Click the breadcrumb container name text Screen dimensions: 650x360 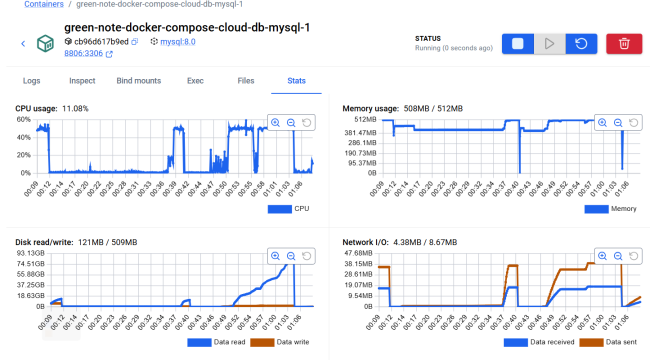pyautogui.click(x=160, y=4)
